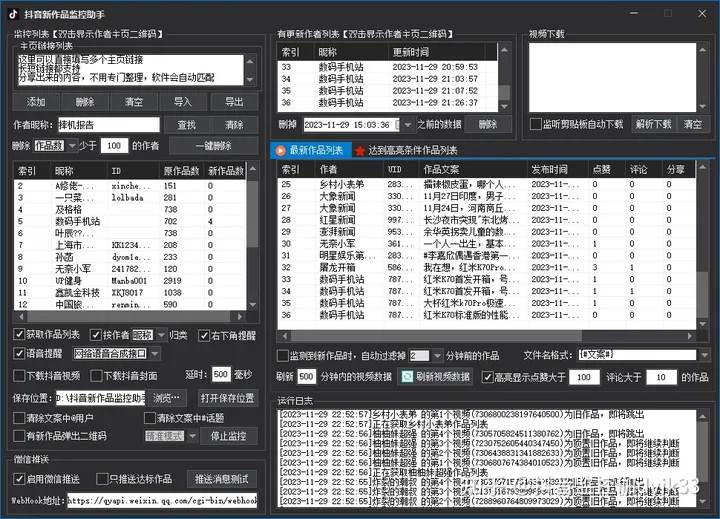This screenshot has height=519, width=720.
Task: Click horizontal scrollbar of monitor list table
Action: point(131,316)
